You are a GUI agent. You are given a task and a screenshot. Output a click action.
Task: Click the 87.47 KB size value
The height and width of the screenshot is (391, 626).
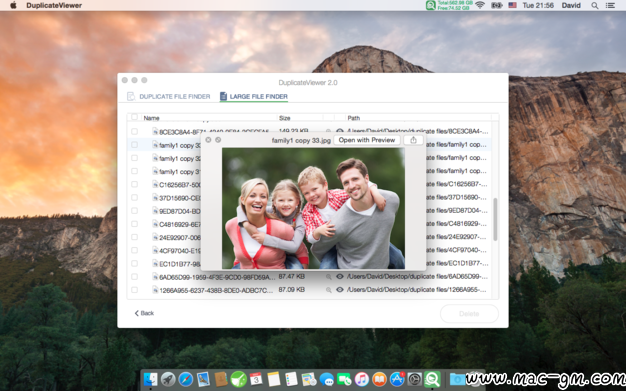[x=291, y=276]
